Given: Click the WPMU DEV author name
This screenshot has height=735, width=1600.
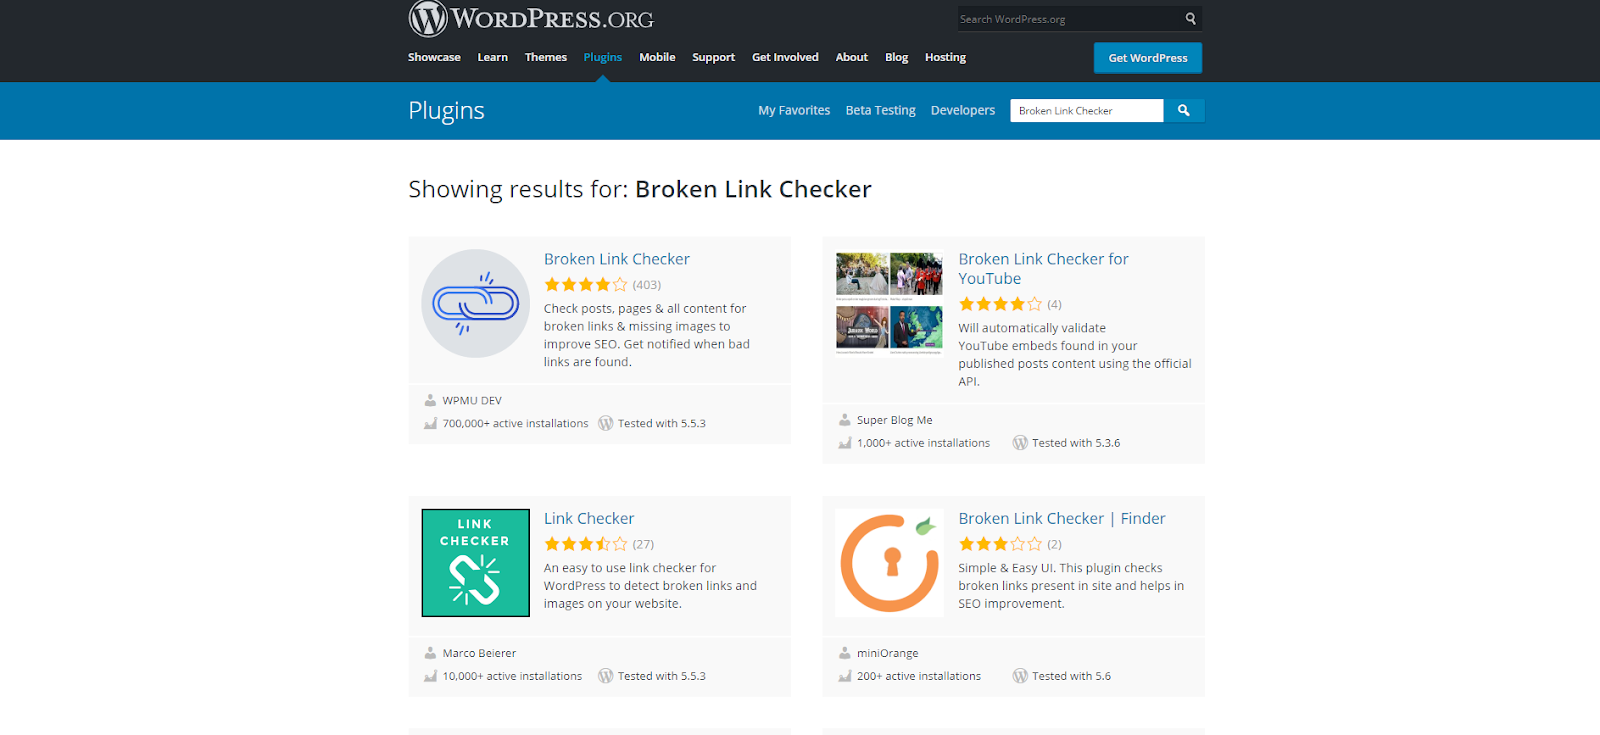Looking at the screenshot, I should [x=472, y=401].
